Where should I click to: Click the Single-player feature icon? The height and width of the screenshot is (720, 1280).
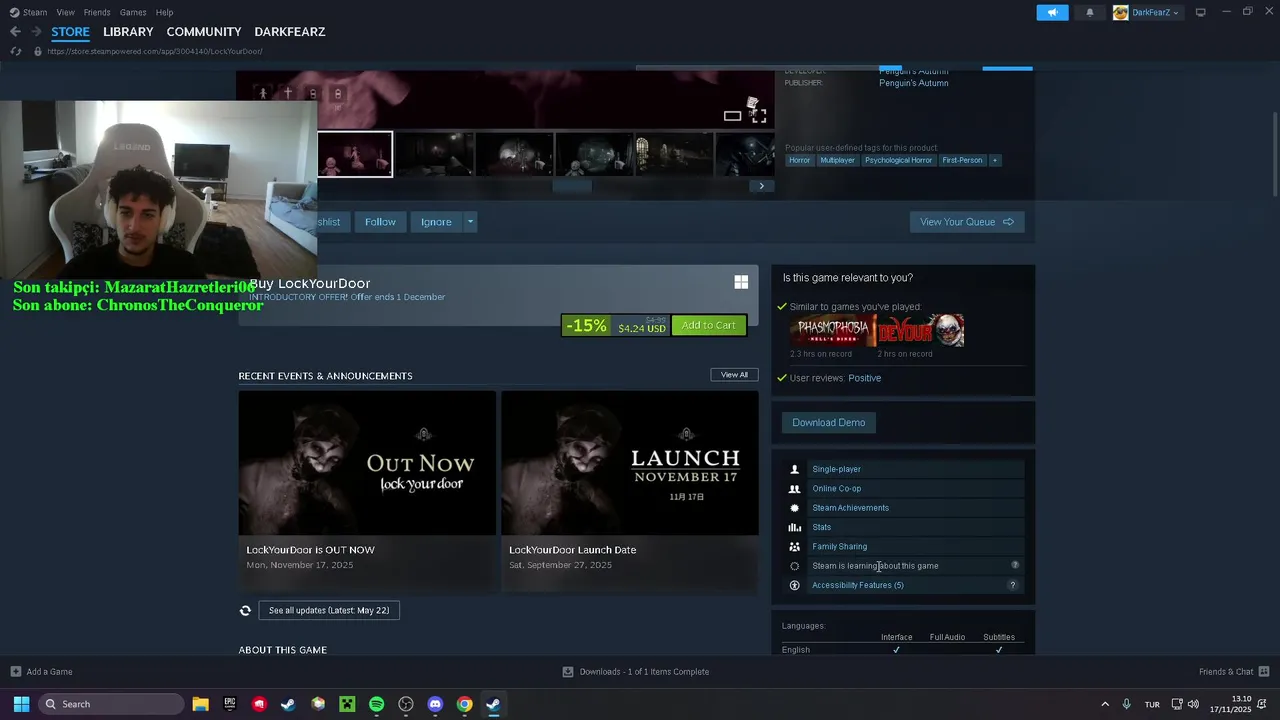pyautogui.click(x=795, y=469)
